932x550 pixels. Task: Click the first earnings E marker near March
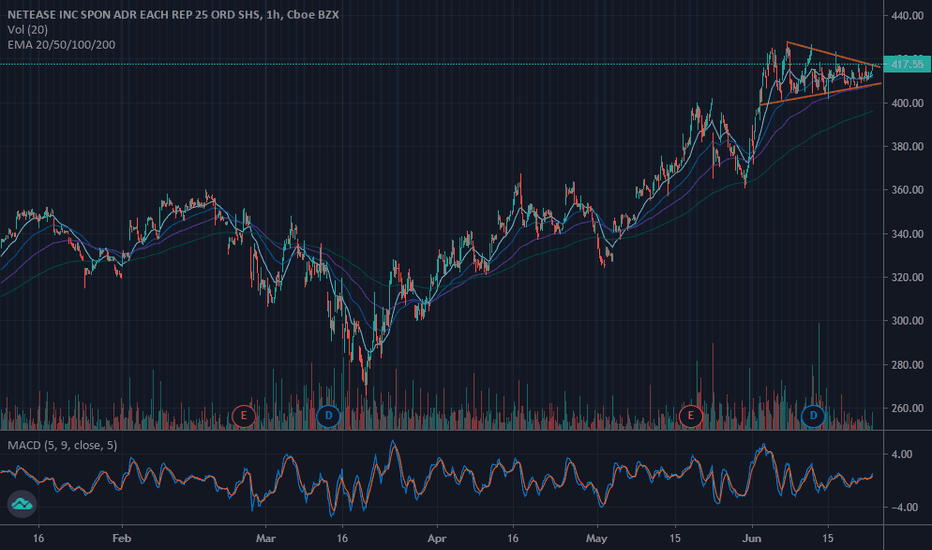point(243,416)
